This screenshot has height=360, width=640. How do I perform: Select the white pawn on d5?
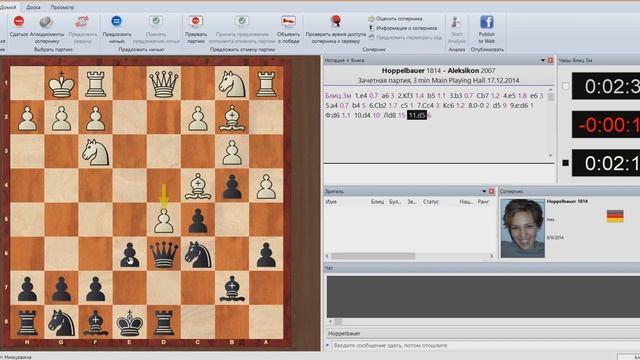164,220
